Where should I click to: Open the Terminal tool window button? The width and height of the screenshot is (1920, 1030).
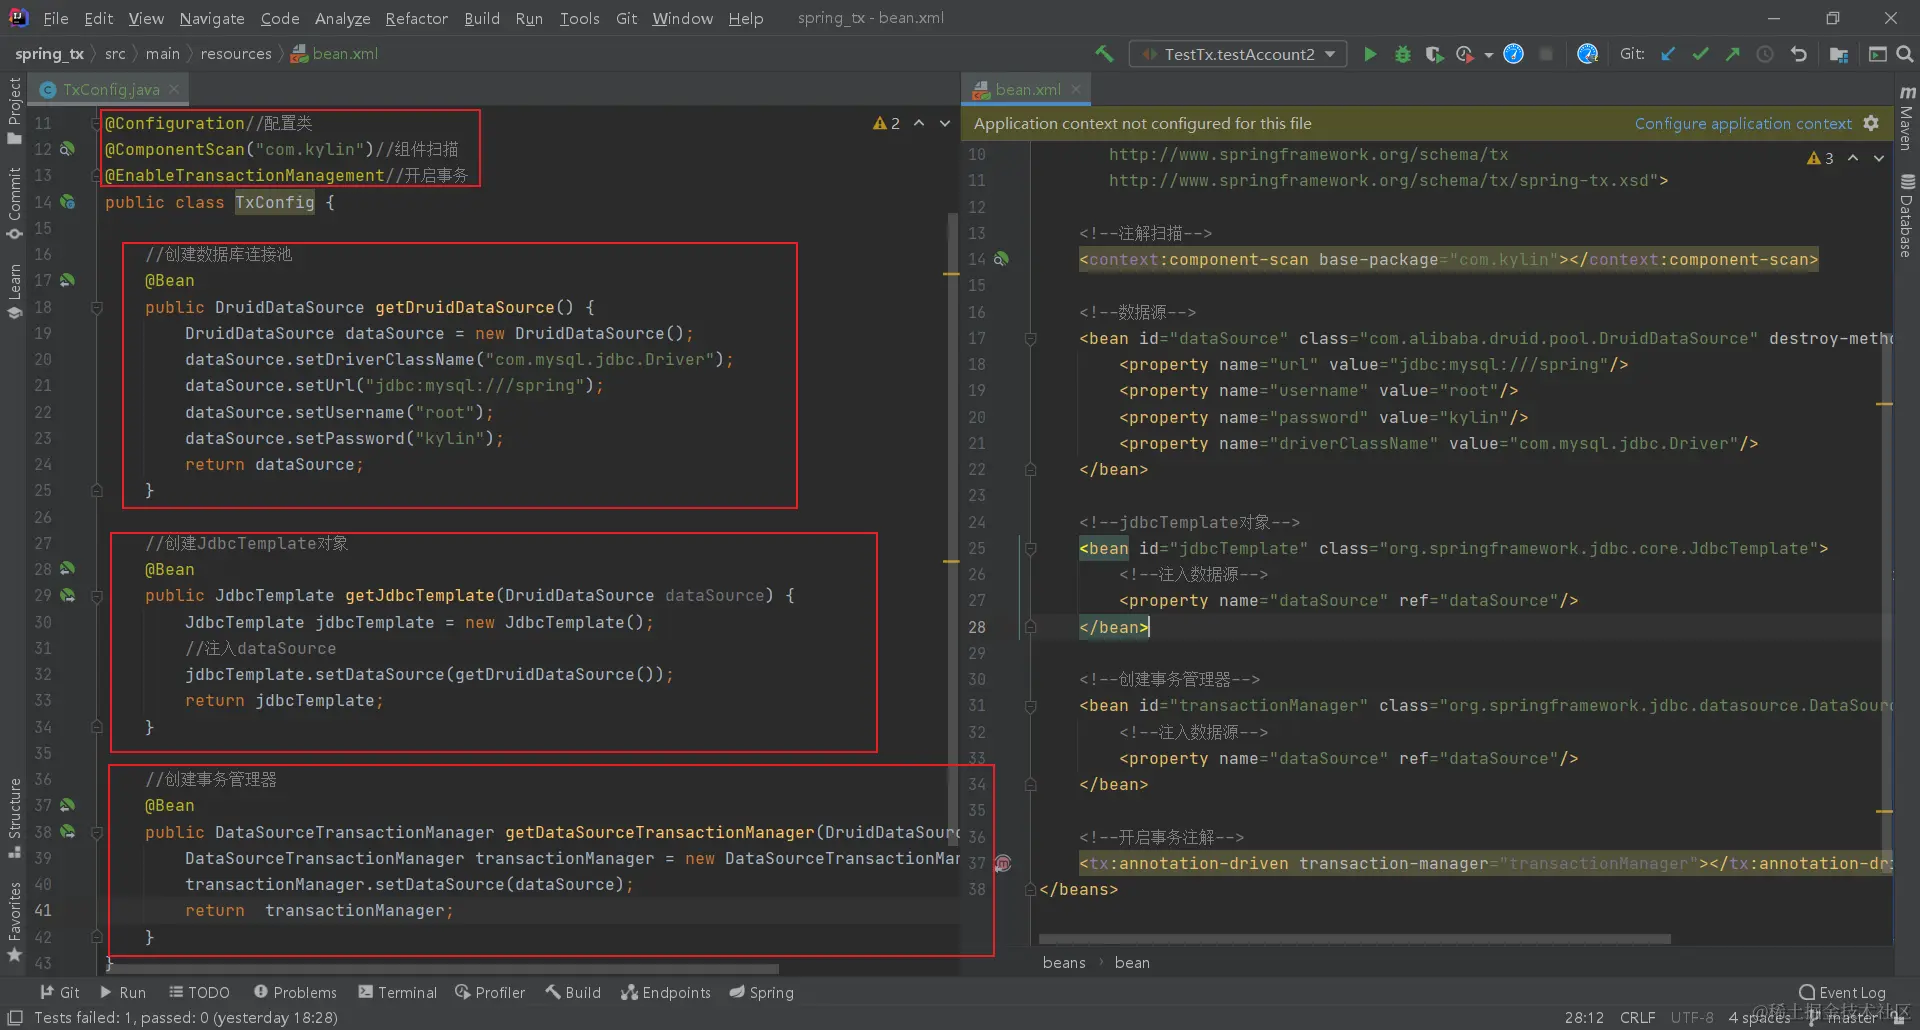click(x=397, y=992)
